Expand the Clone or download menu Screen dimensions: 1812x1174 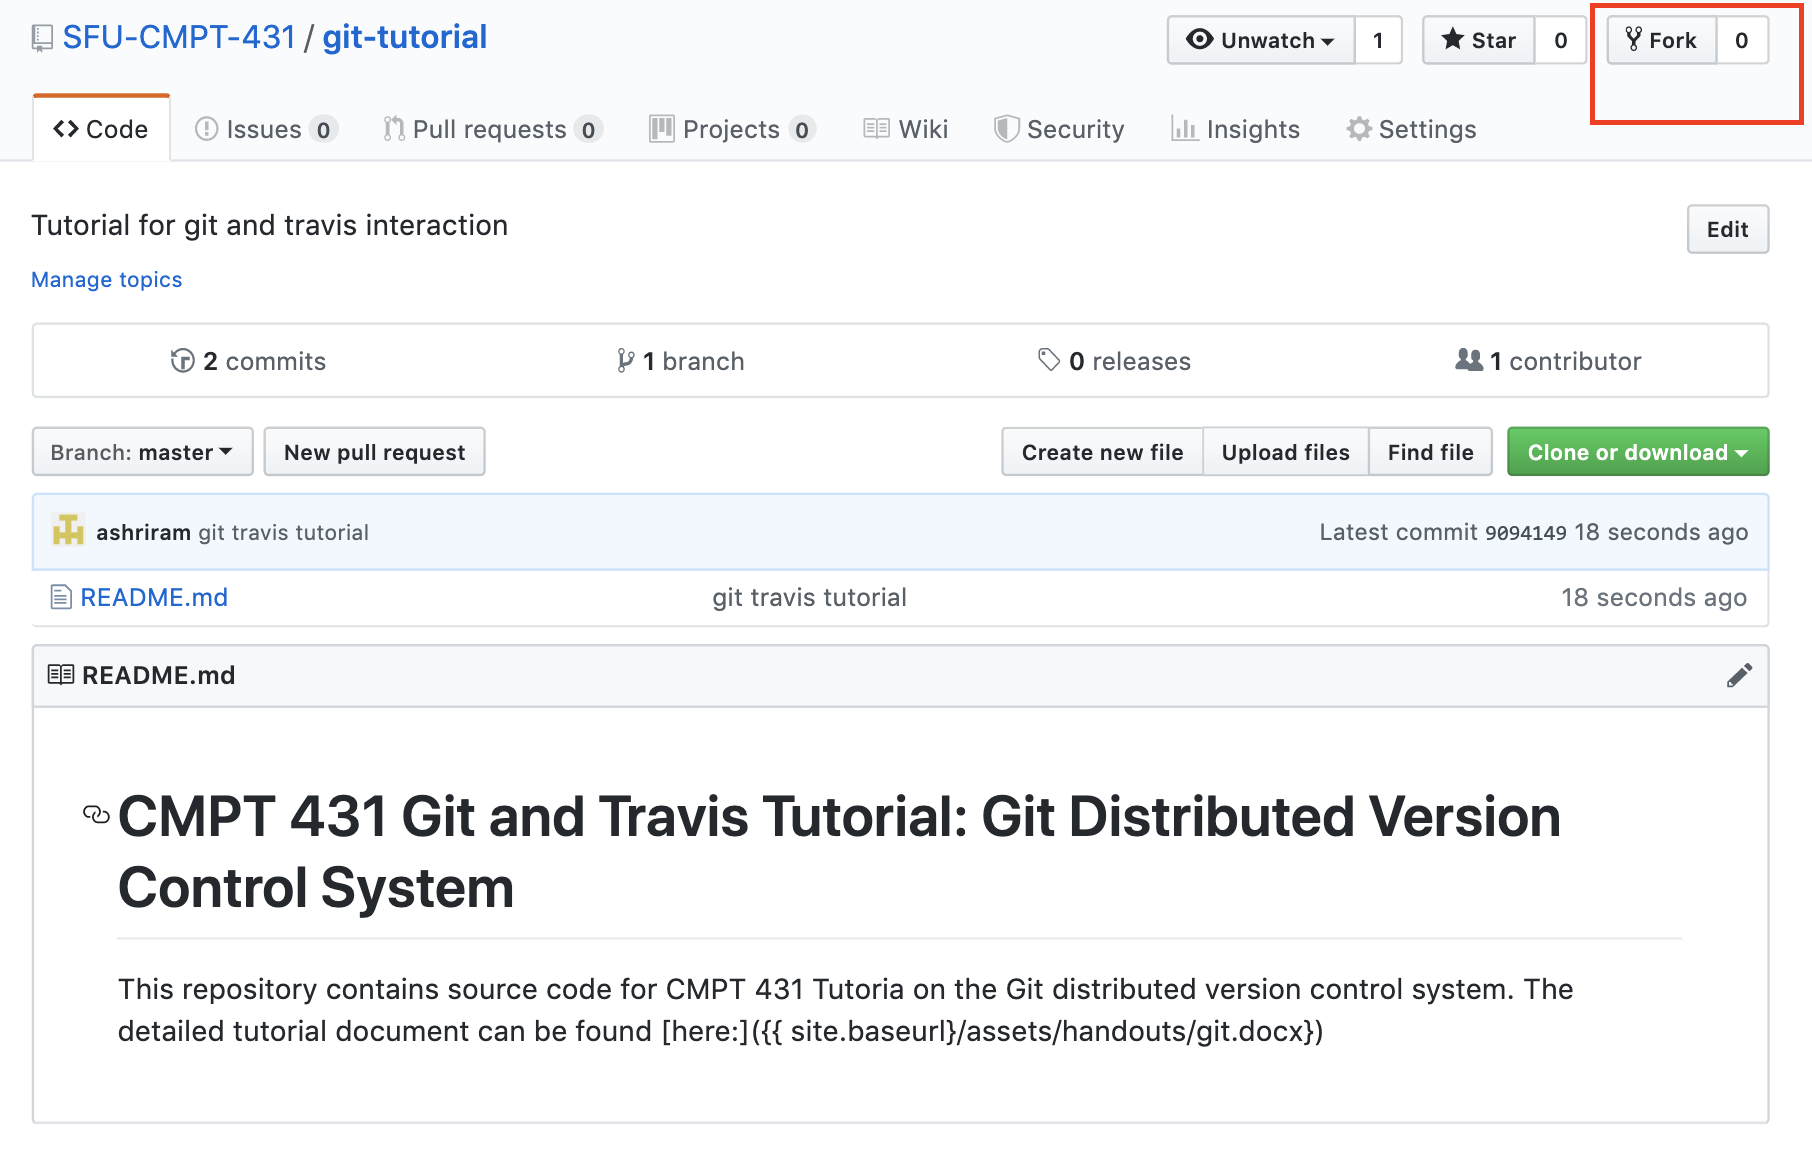(x=1637, y=452)
